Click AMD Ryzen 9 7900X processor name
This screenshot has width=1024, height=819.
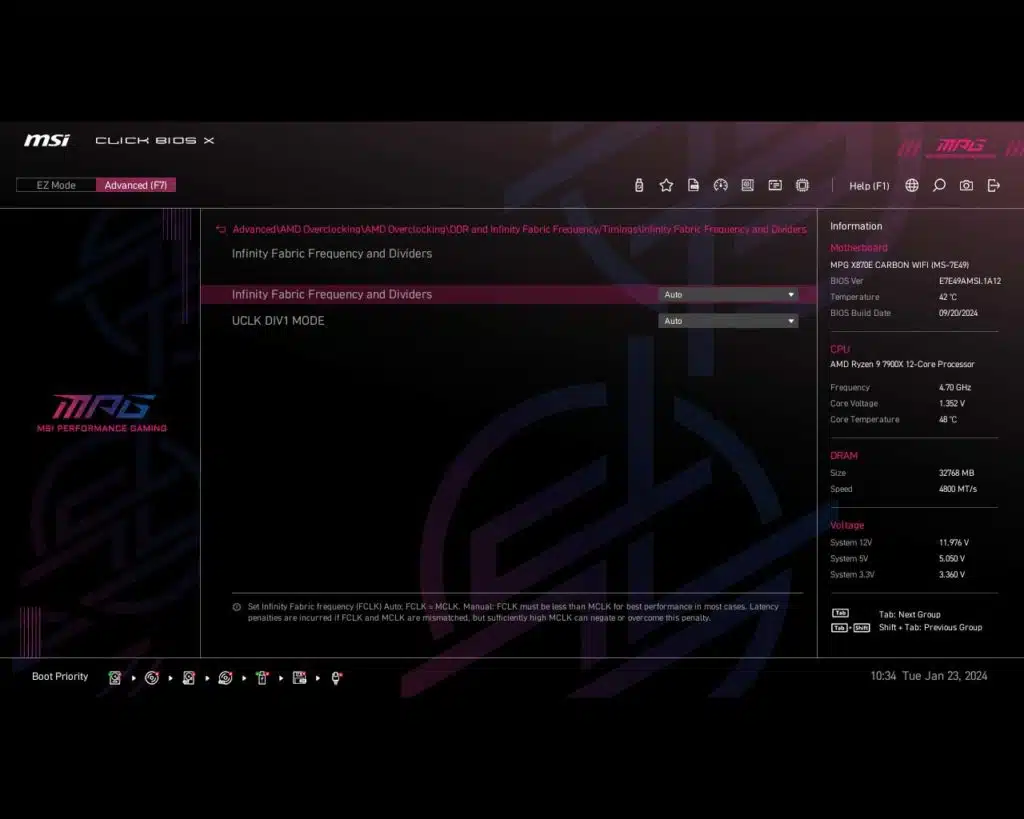coord(902,364)
